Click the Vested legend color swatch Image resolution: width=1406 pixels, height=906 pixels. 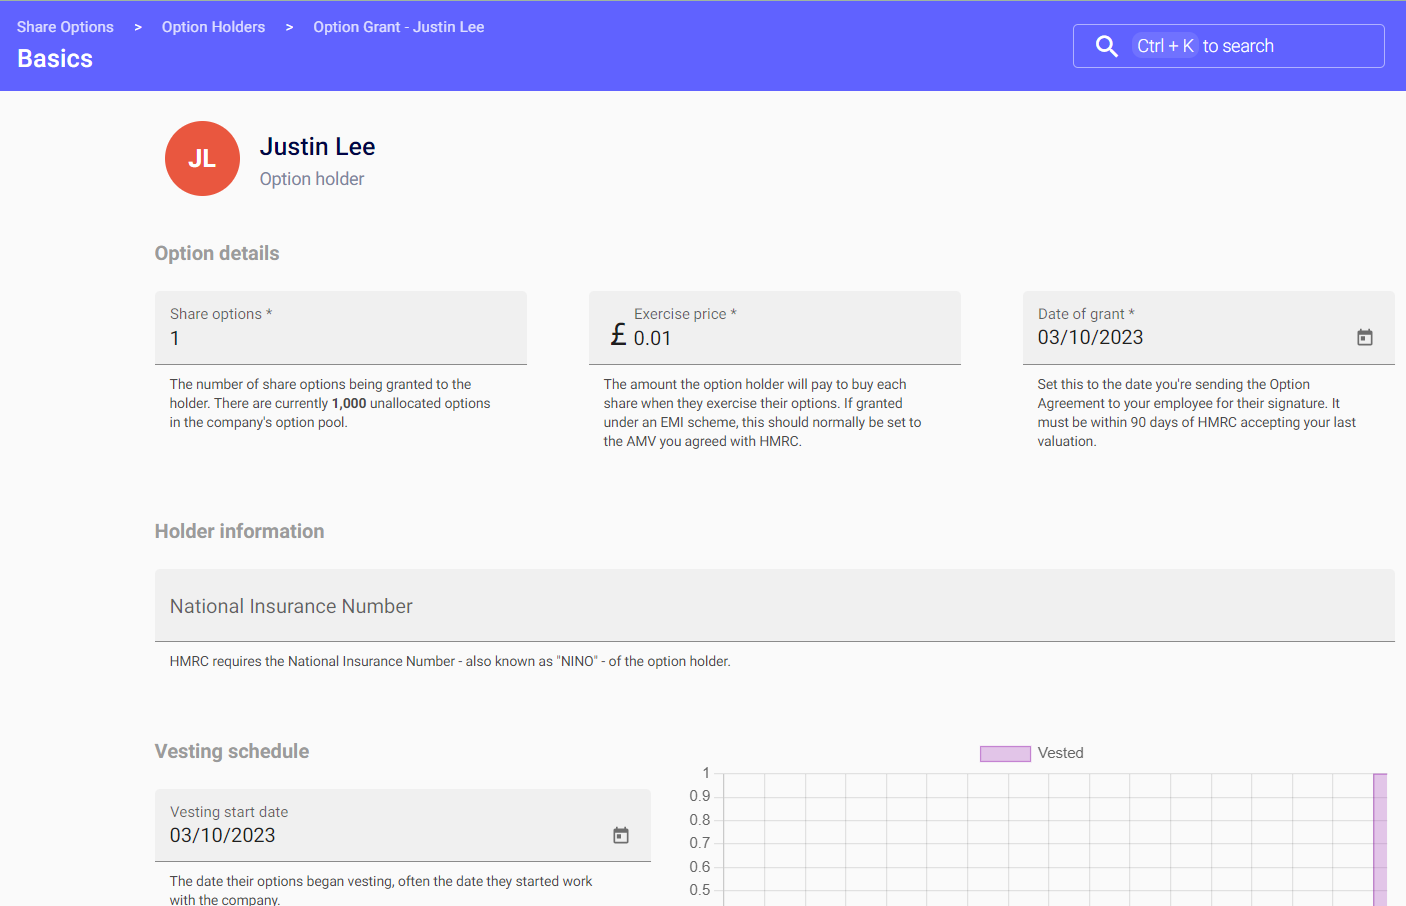[x=1004, y=754]
